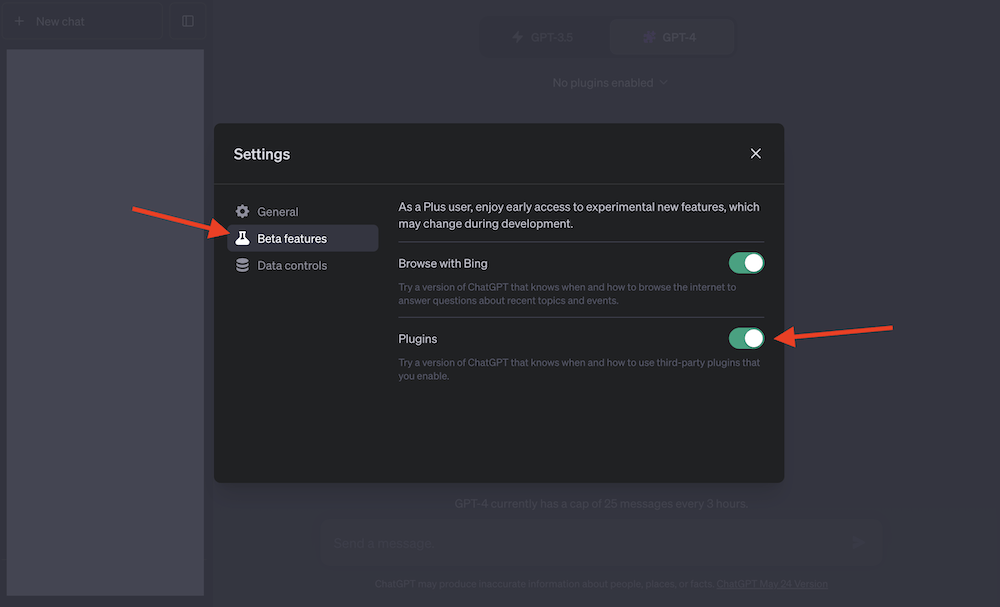The image size is (1000, 607).
Task: Click the GPT-3.5 lightning bolt icon
Action: 518,37
